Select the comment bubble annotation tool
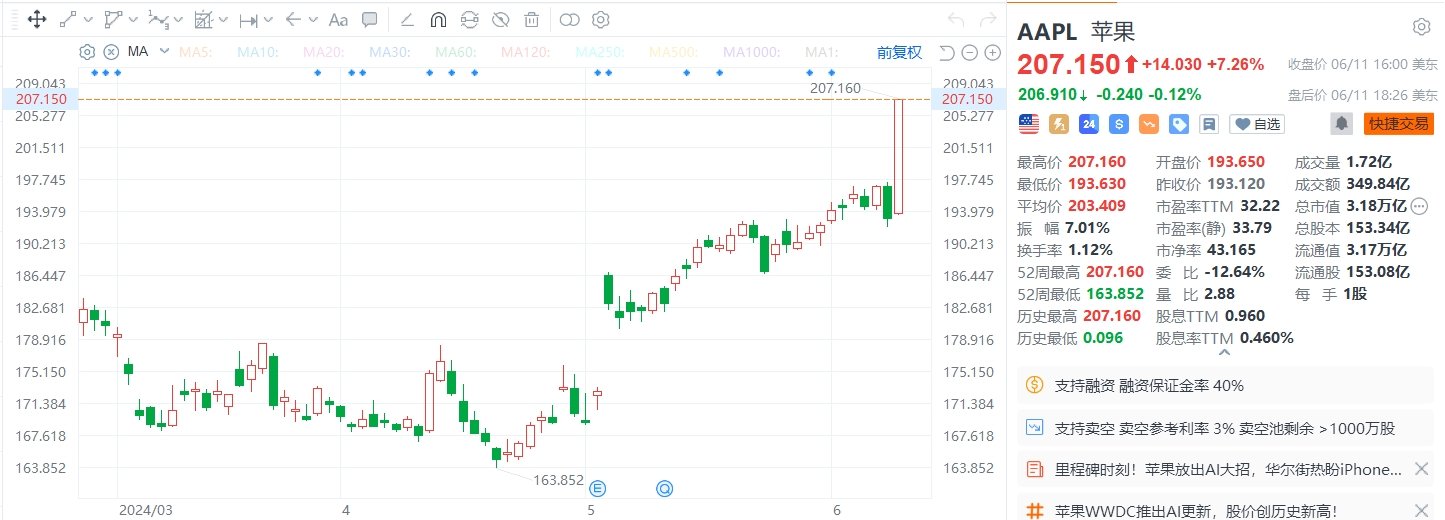Image resolution: width=1445 pixels, height=520 pixels. [x=369, y=19]
